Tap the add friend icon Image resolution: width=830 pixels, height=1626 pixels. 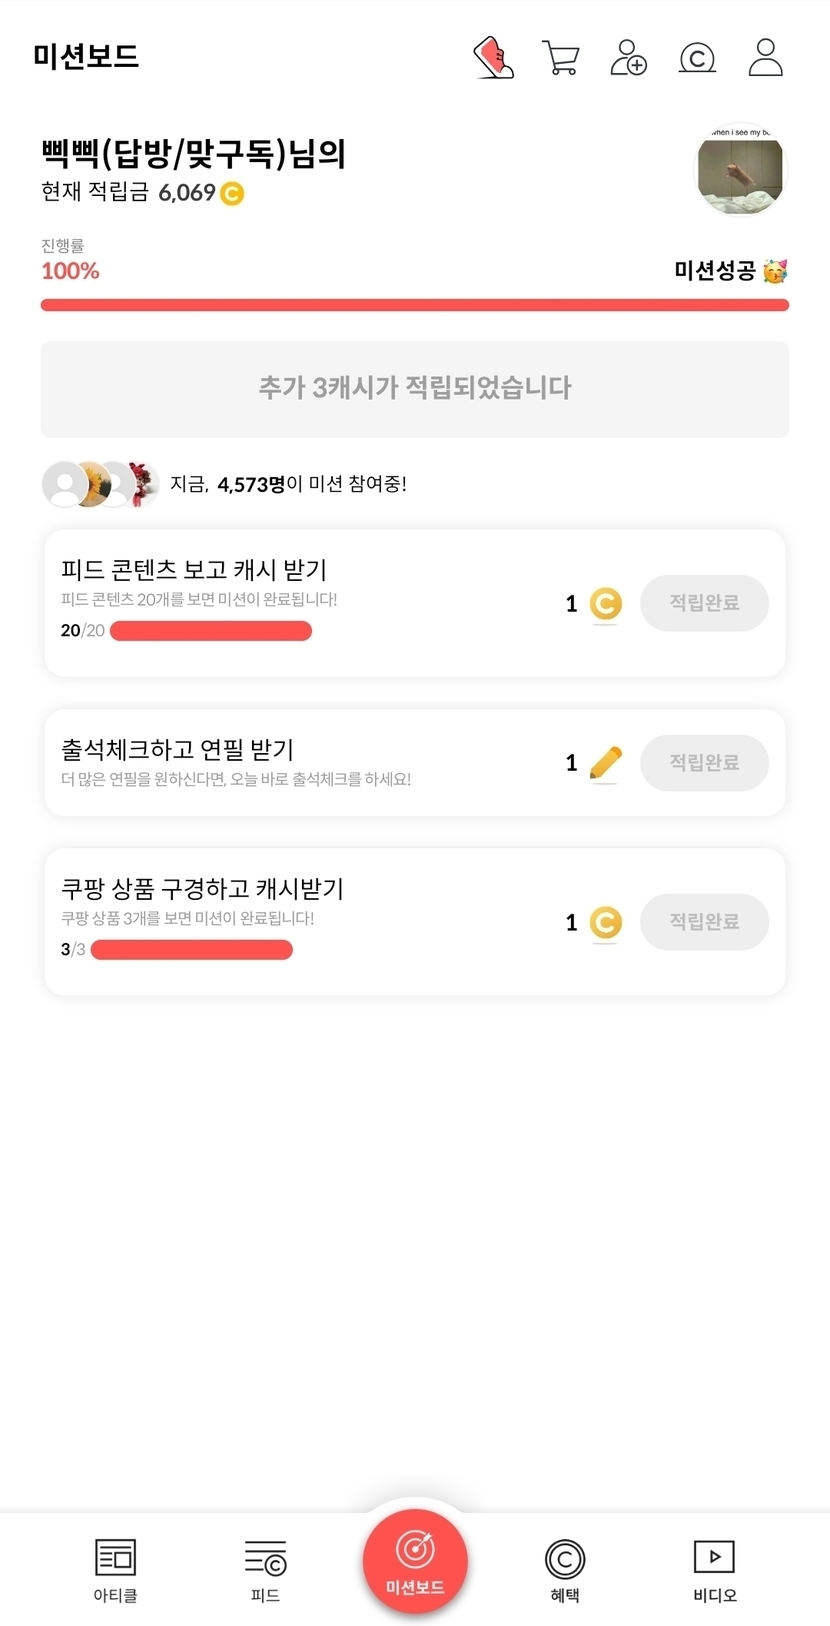click(x=628, y=58)
